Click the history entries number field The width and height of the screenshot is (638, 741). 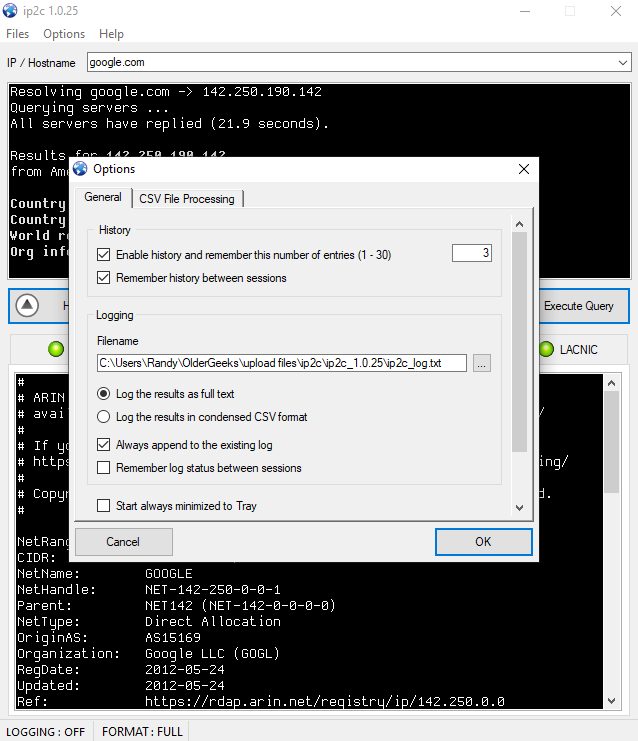coord(472,253)
